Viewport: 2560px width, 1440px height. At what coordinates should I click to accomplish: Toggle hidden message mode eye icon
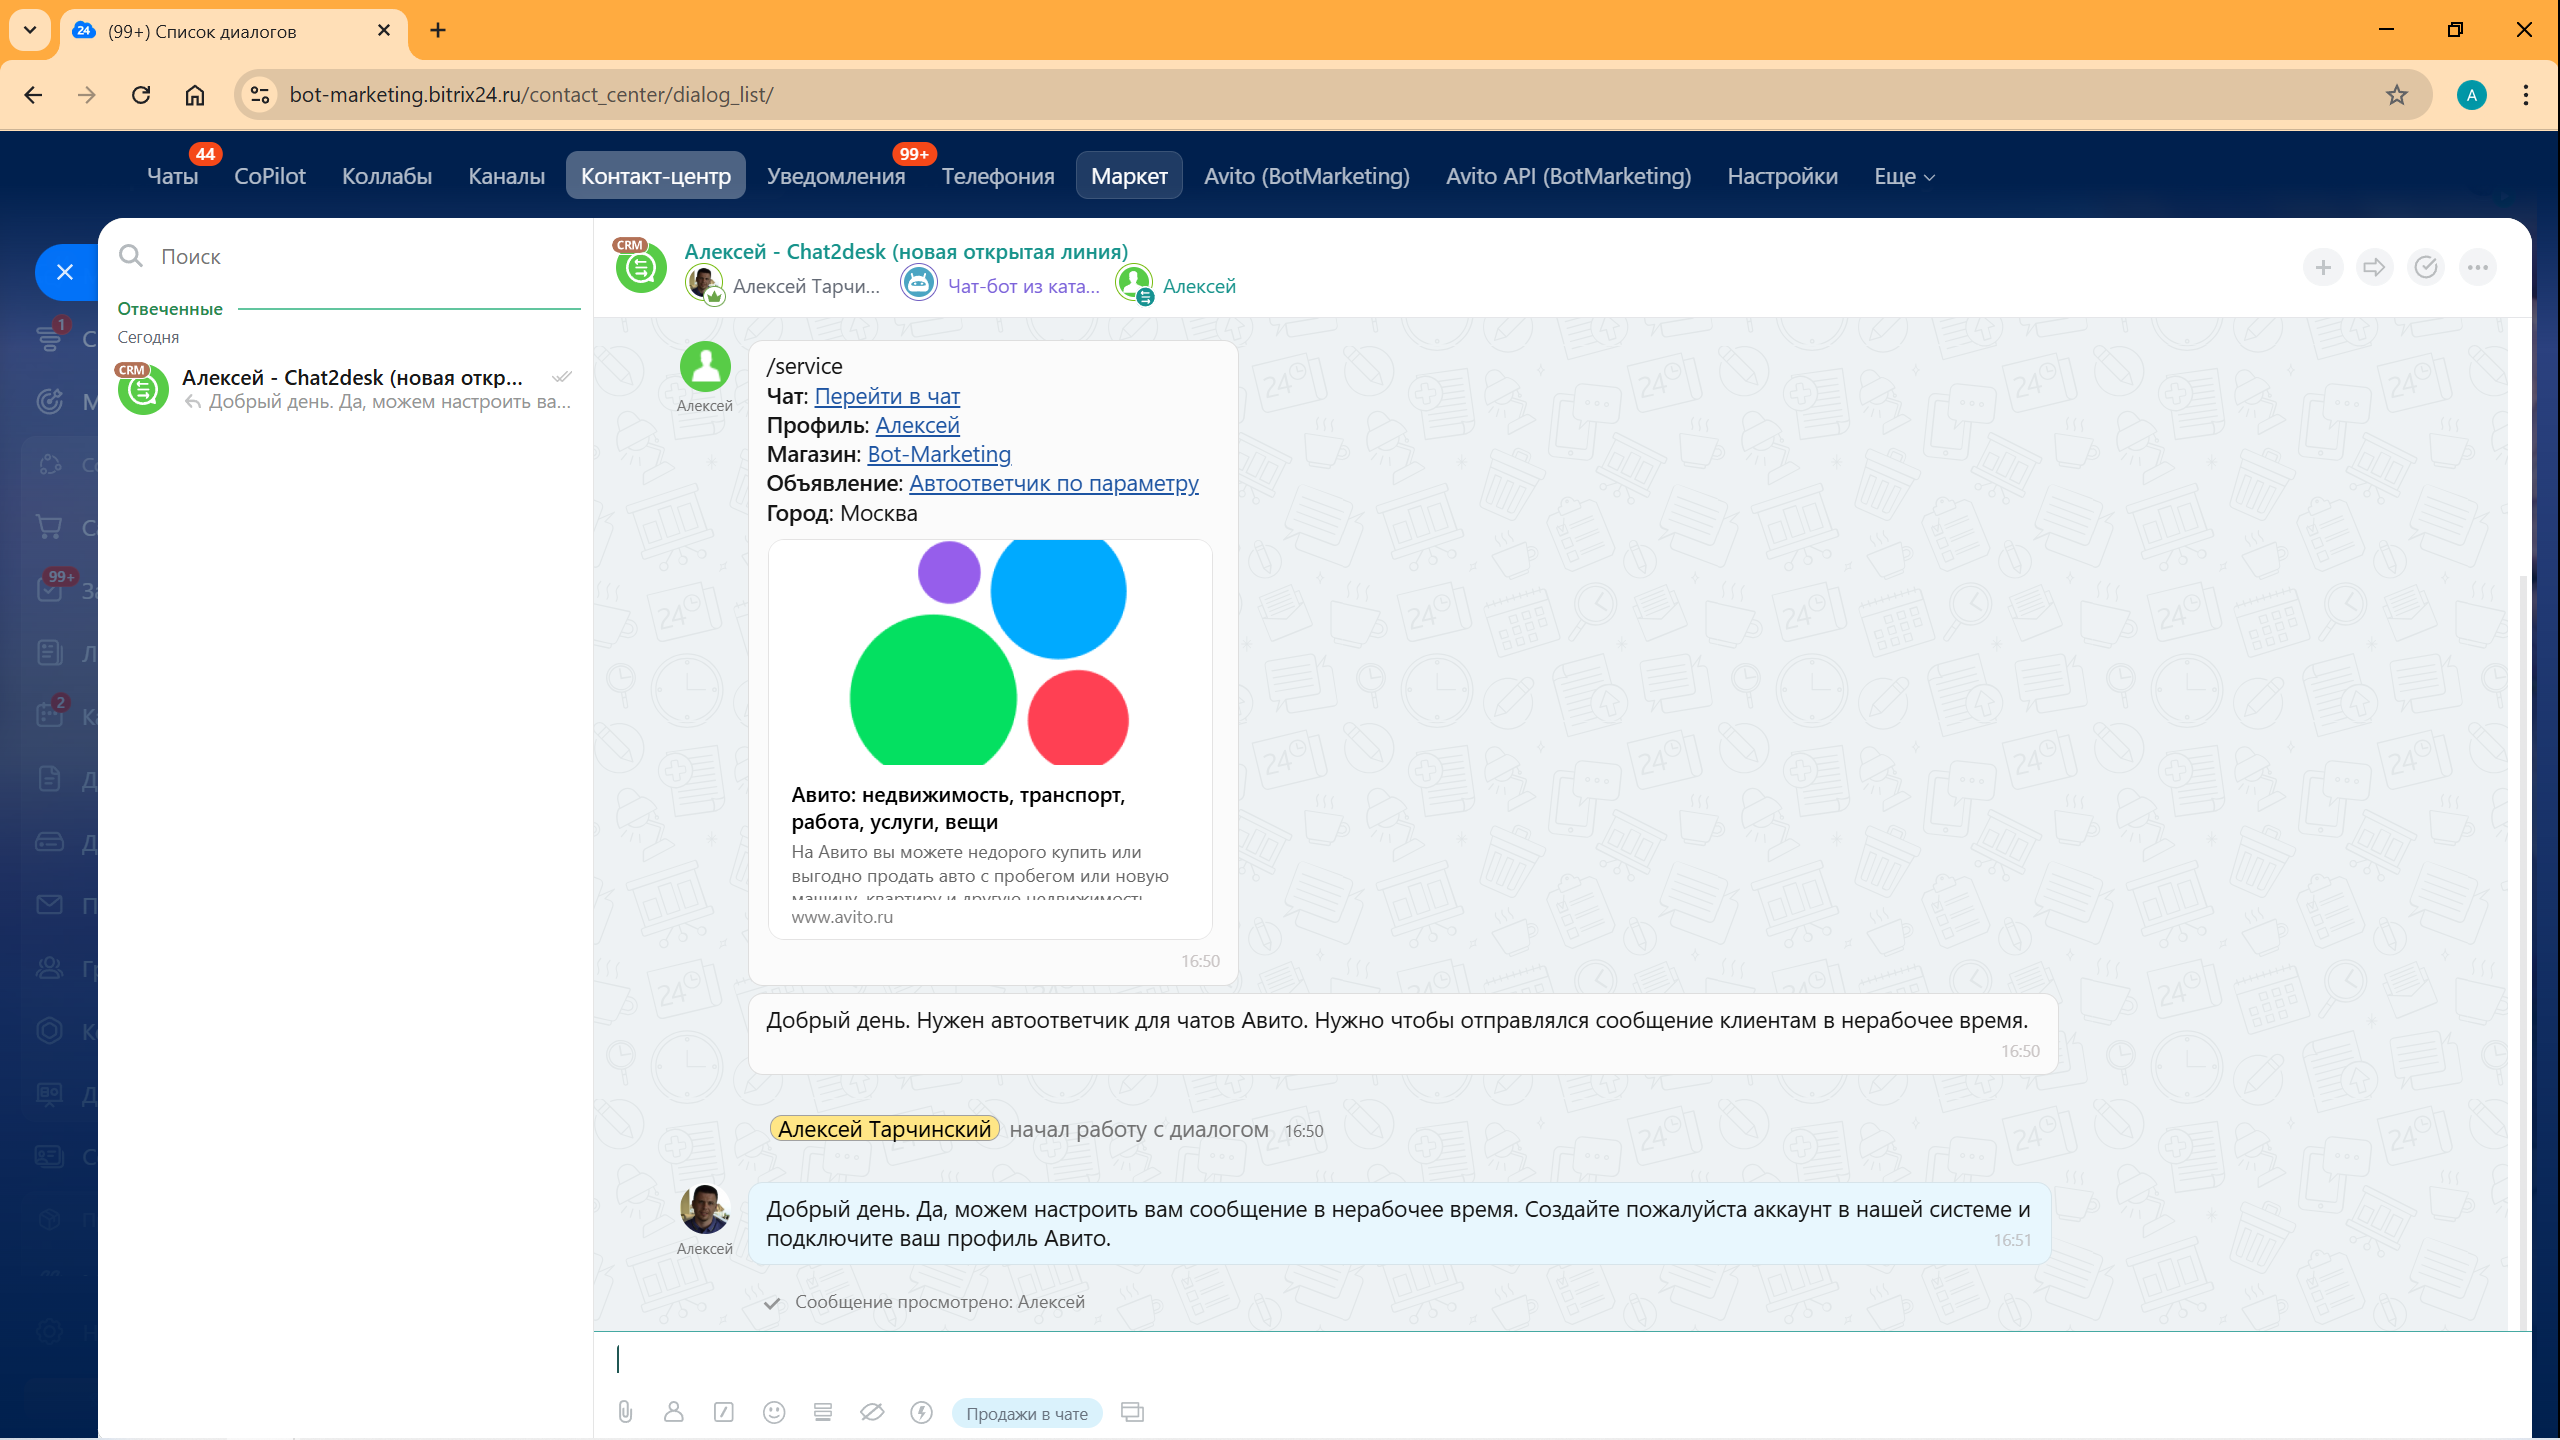point(871,1412)
